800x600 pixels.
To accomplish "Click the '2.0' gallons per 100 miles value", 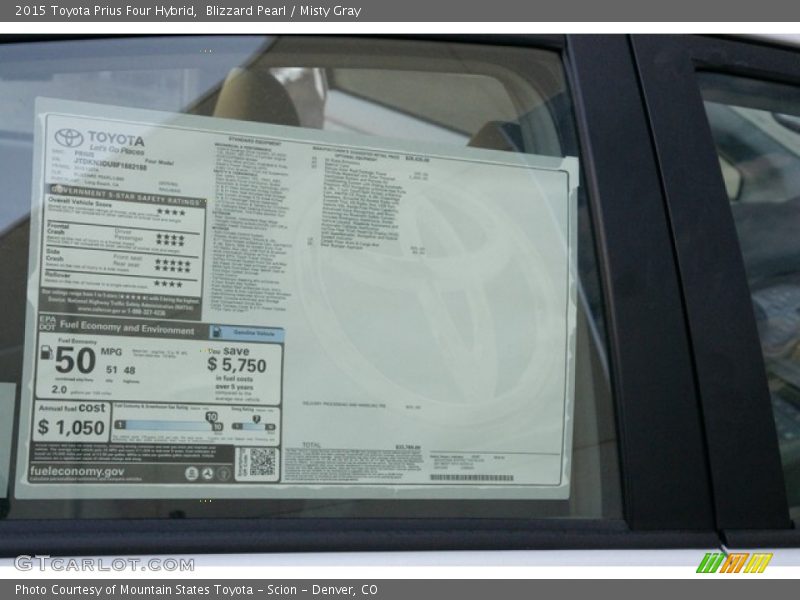I will (x=59, y=389).
